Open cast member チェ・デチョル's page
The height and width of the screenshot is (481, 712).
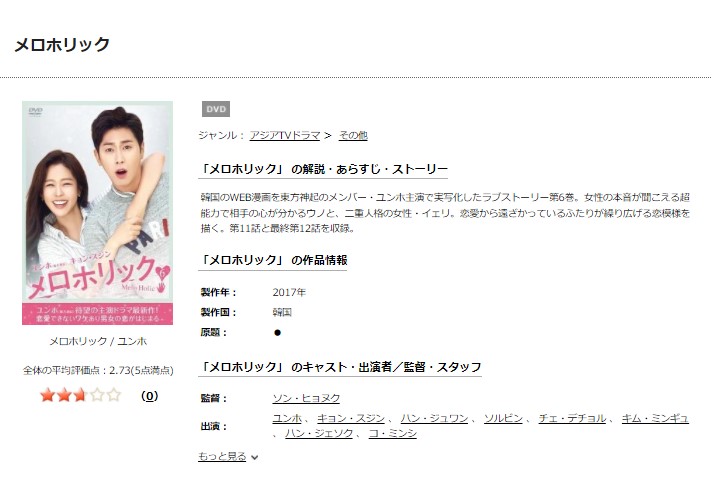click(572, 418)
